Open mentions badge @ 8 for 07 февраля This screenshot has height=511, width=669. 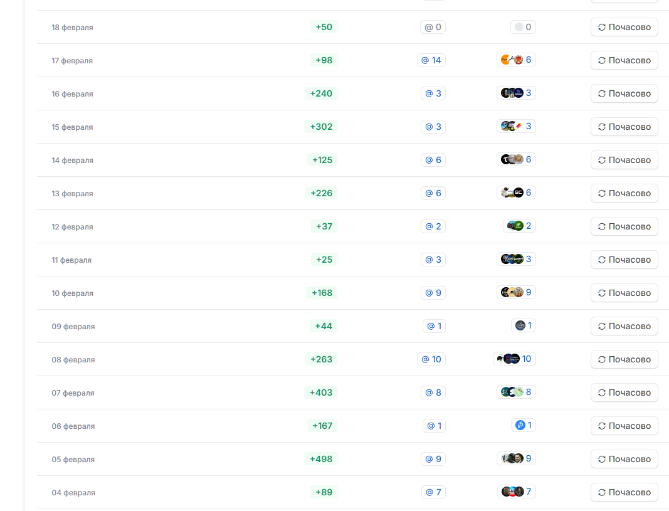[x=433, y=393]
